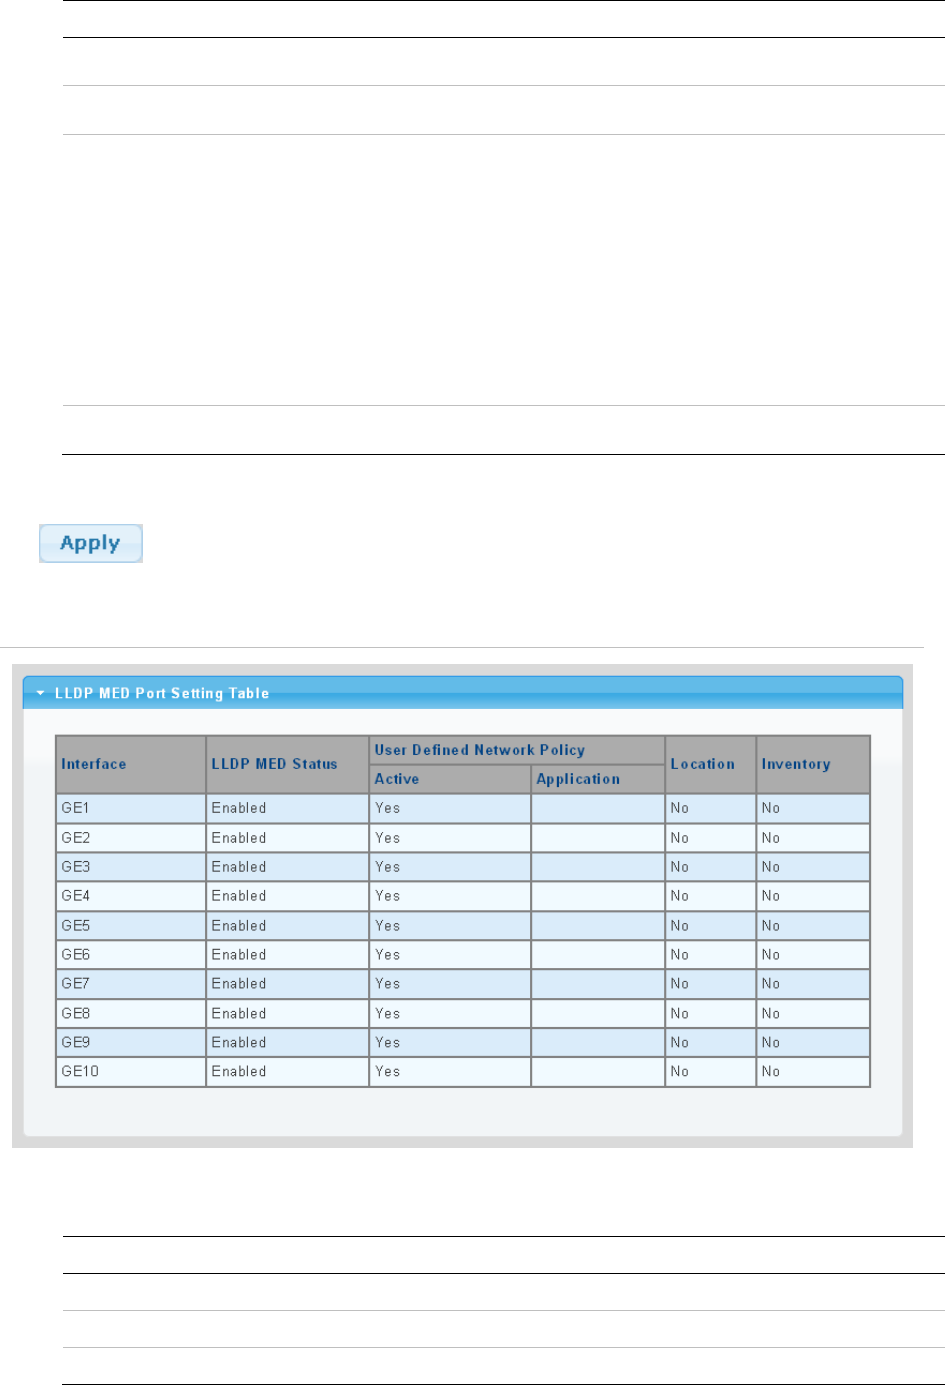Click Inventory No value in GE5 row

pos(771,926)
